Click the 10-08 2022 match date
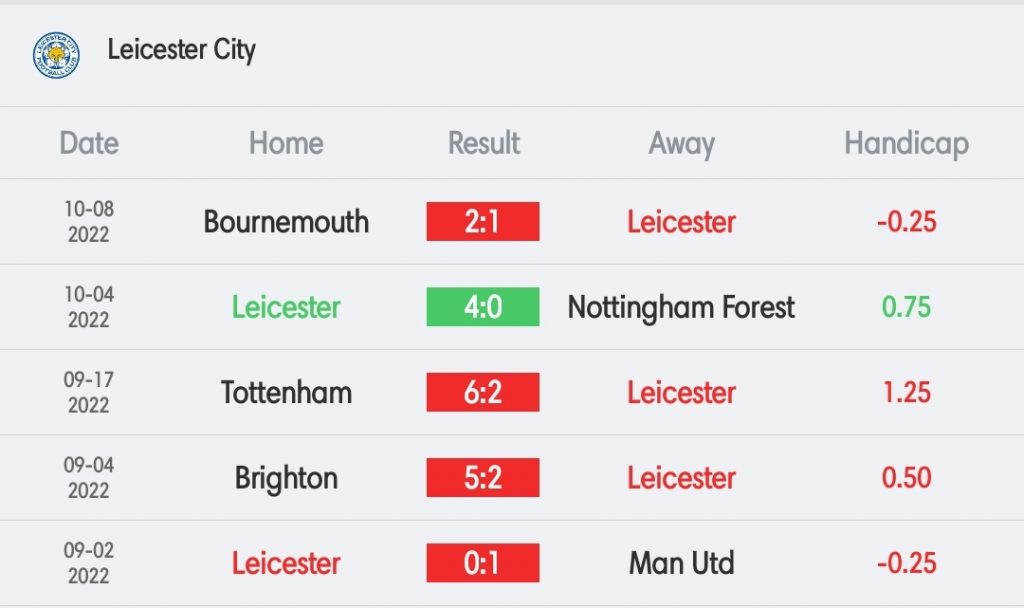1024x608 pixels. 89,221
